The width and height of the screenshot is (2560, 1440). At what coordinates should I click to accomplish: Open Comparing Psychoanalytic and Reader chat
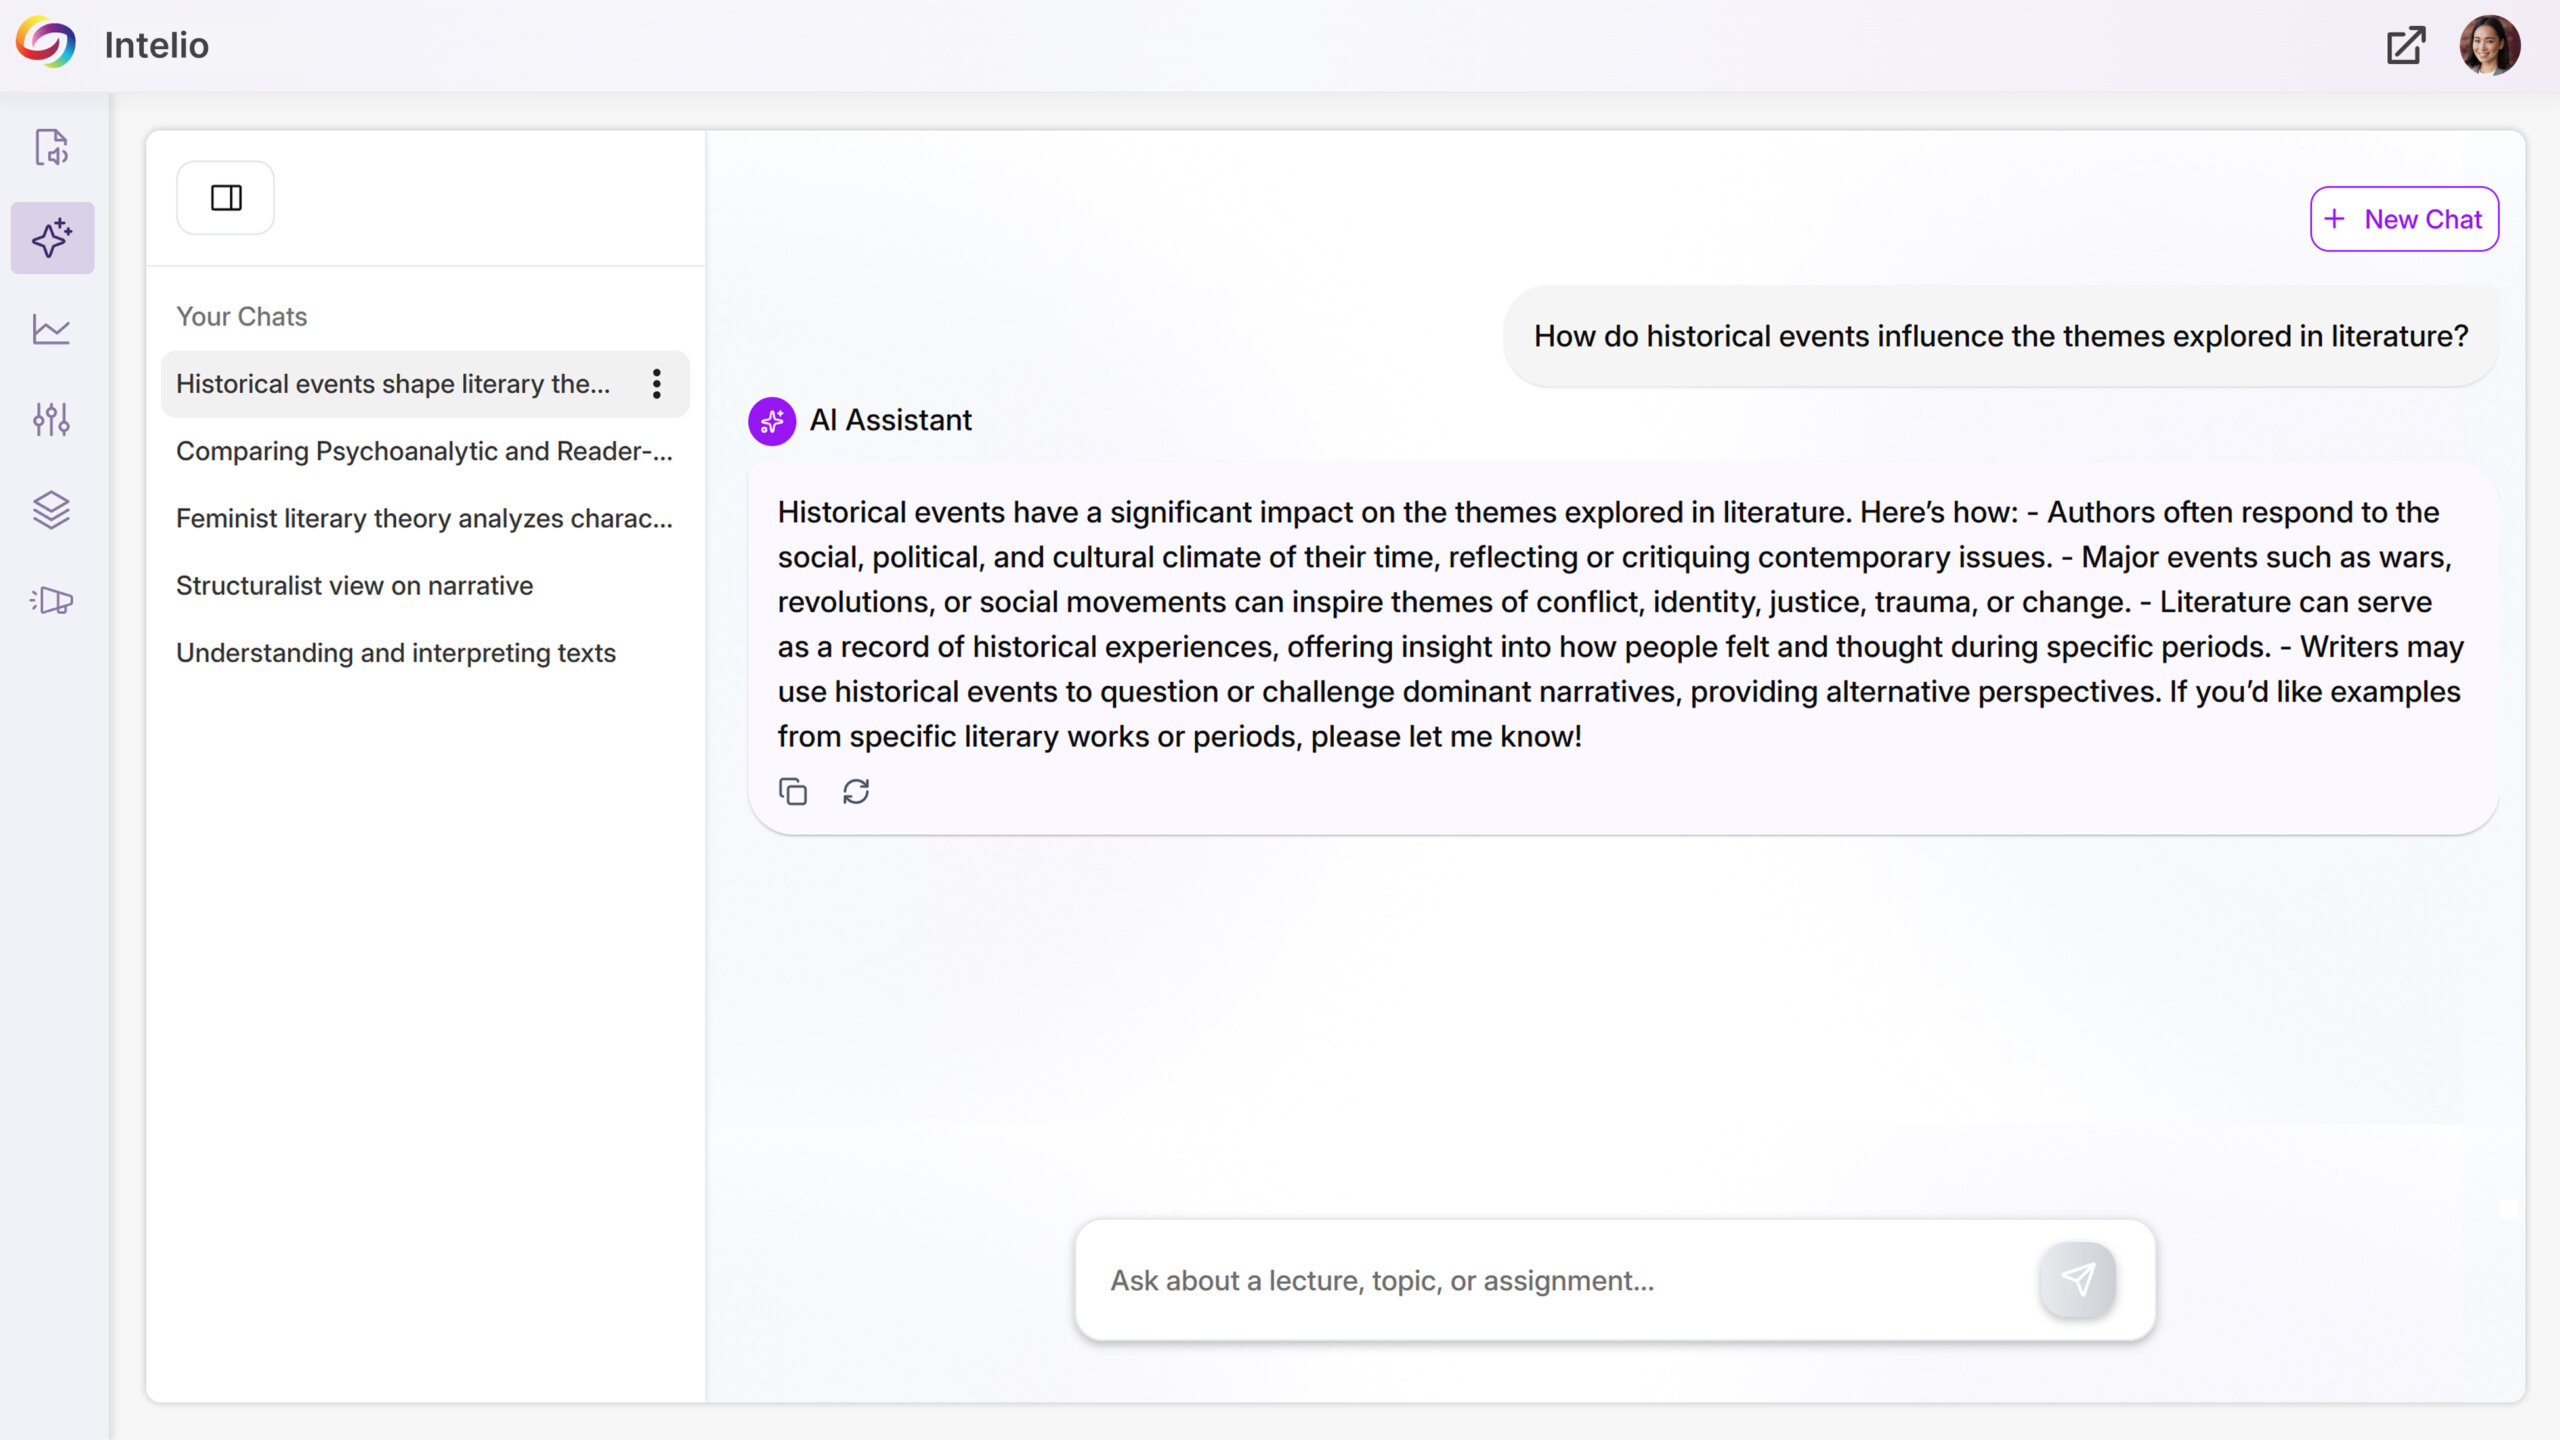pos(424,451)
